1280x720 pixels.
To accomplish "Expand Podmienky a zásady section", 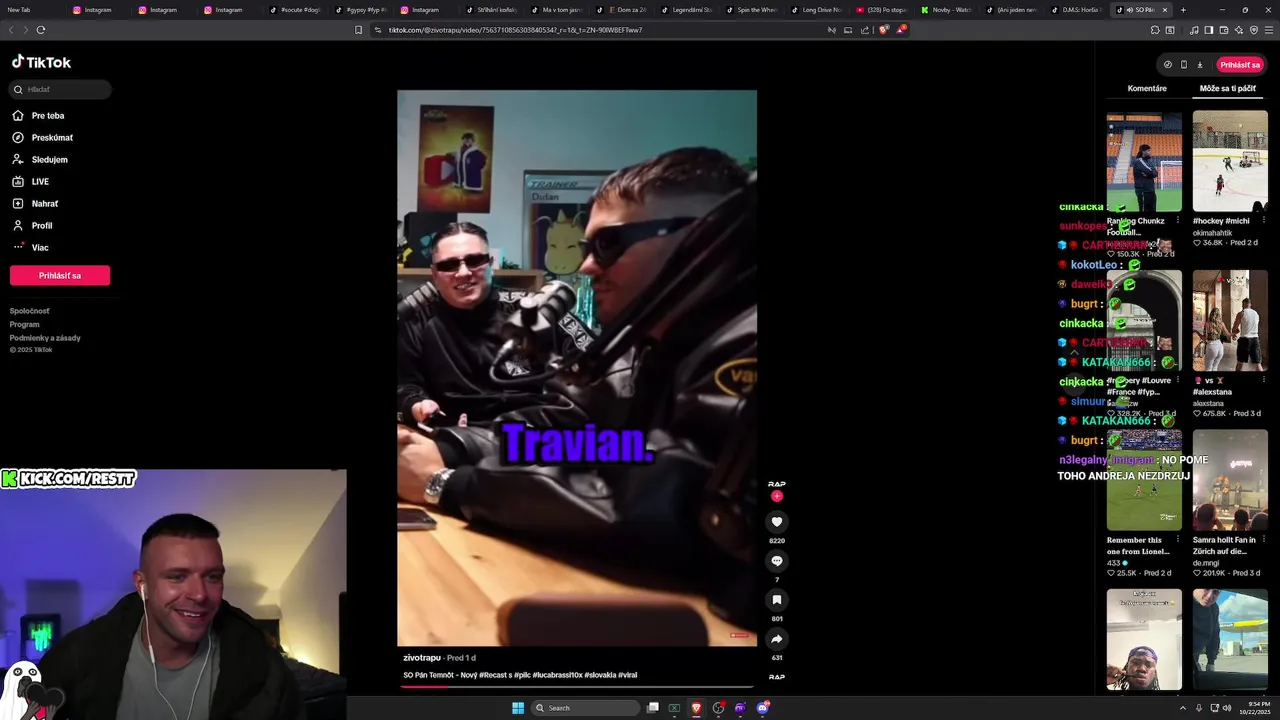I will point(45,338).
